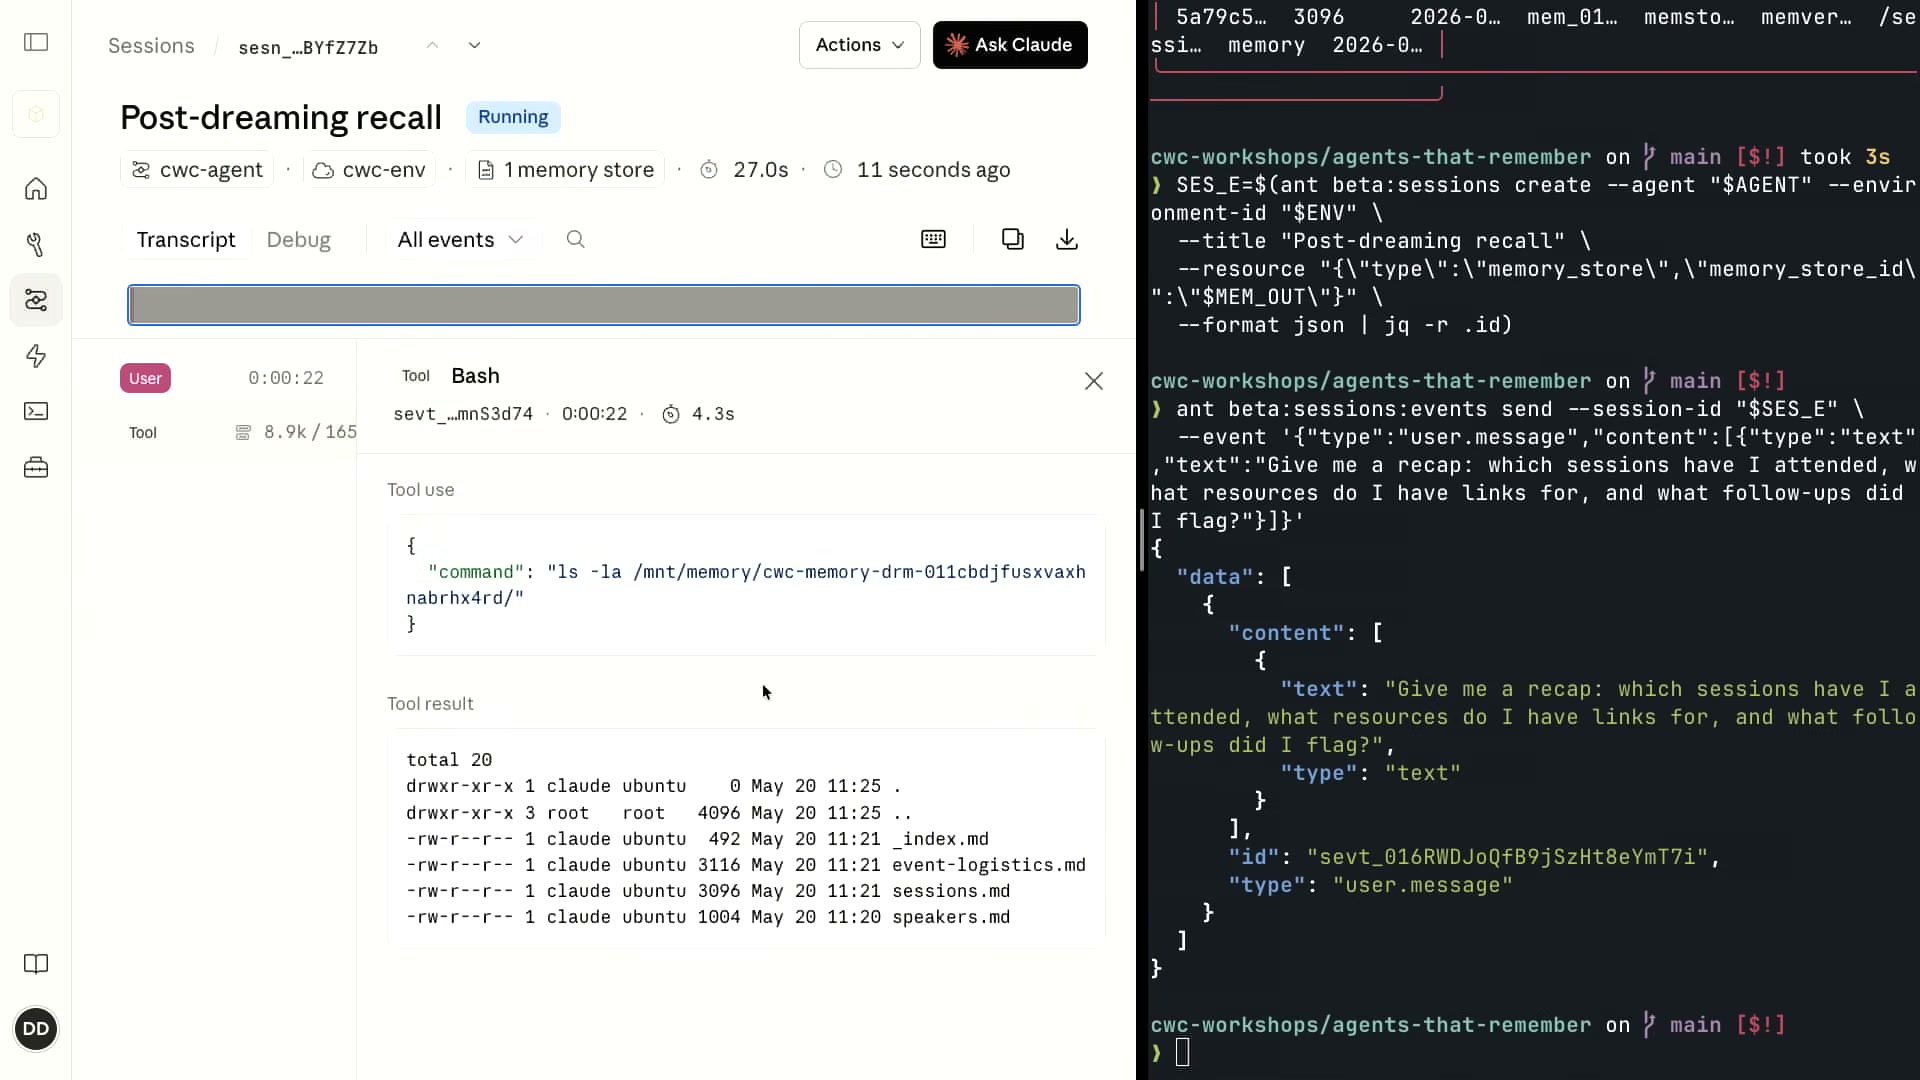This screenshot has height=1080, width=1920.
Task: Click the terminal prompt cursor
Action: click(x=1182, y=1052)
